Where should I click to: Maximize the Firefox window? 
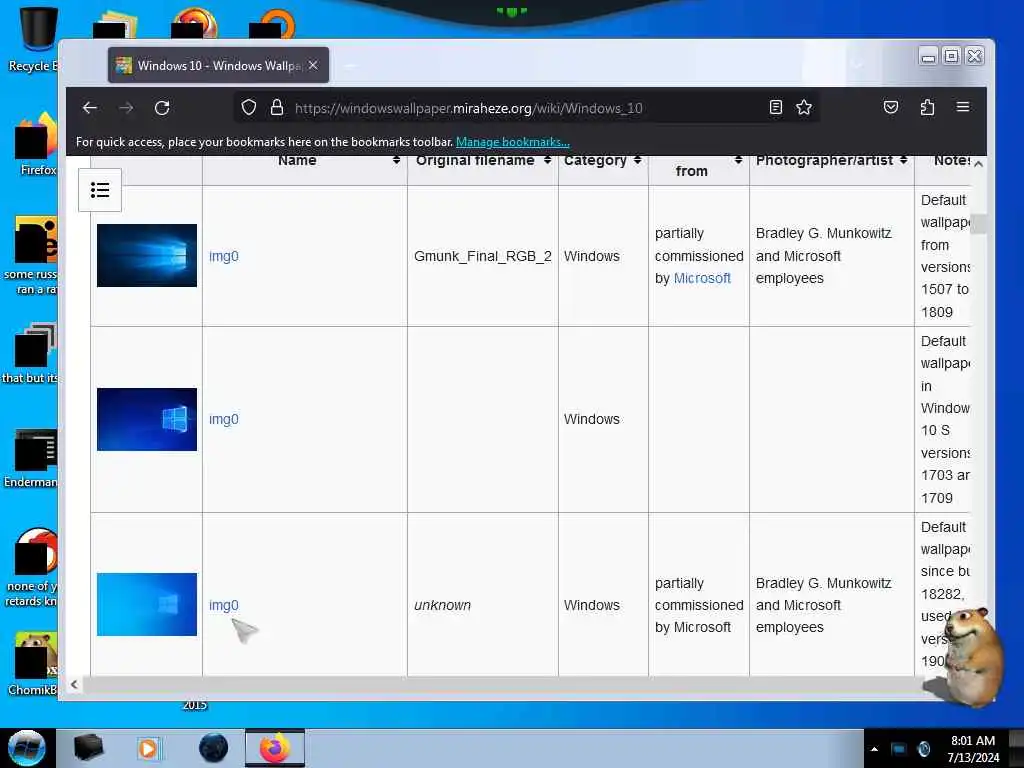click(x=952, y=57)
